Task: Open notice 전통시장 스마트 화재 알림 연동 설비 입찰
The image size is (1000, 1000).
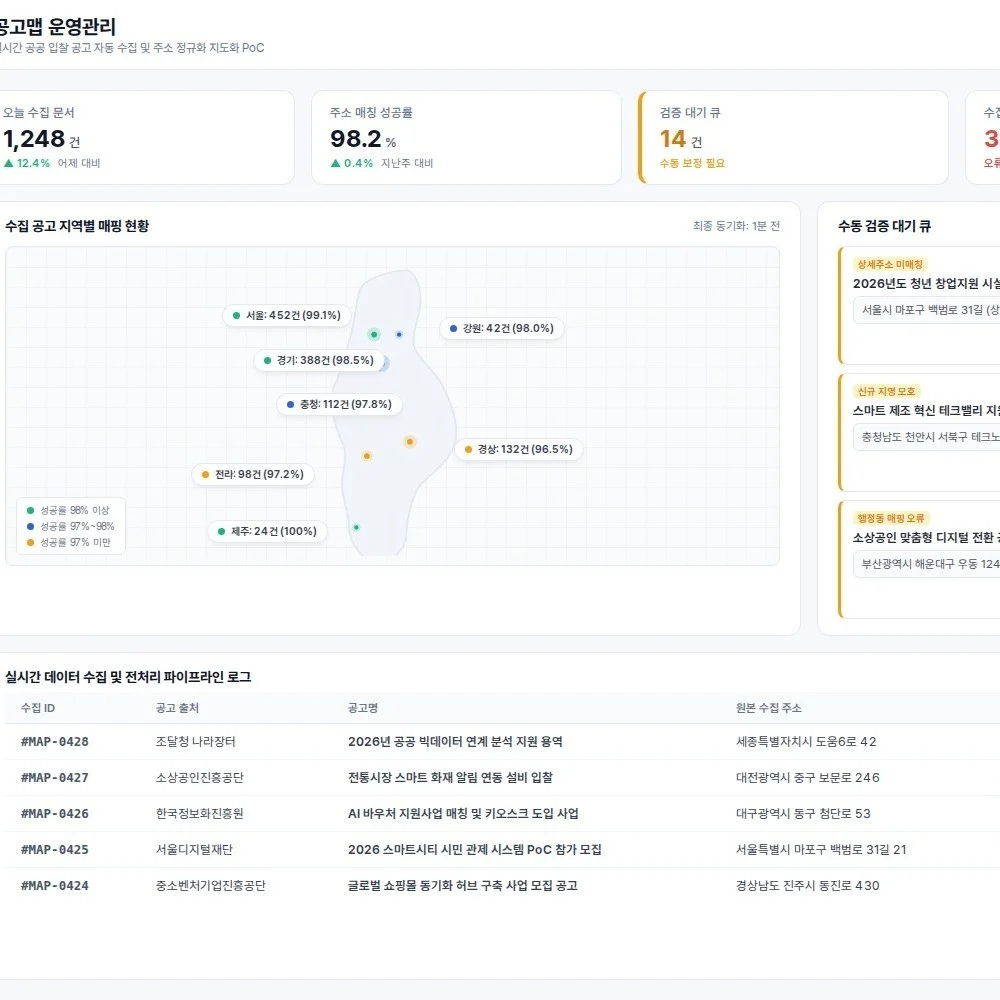Action: coord(450,777)
